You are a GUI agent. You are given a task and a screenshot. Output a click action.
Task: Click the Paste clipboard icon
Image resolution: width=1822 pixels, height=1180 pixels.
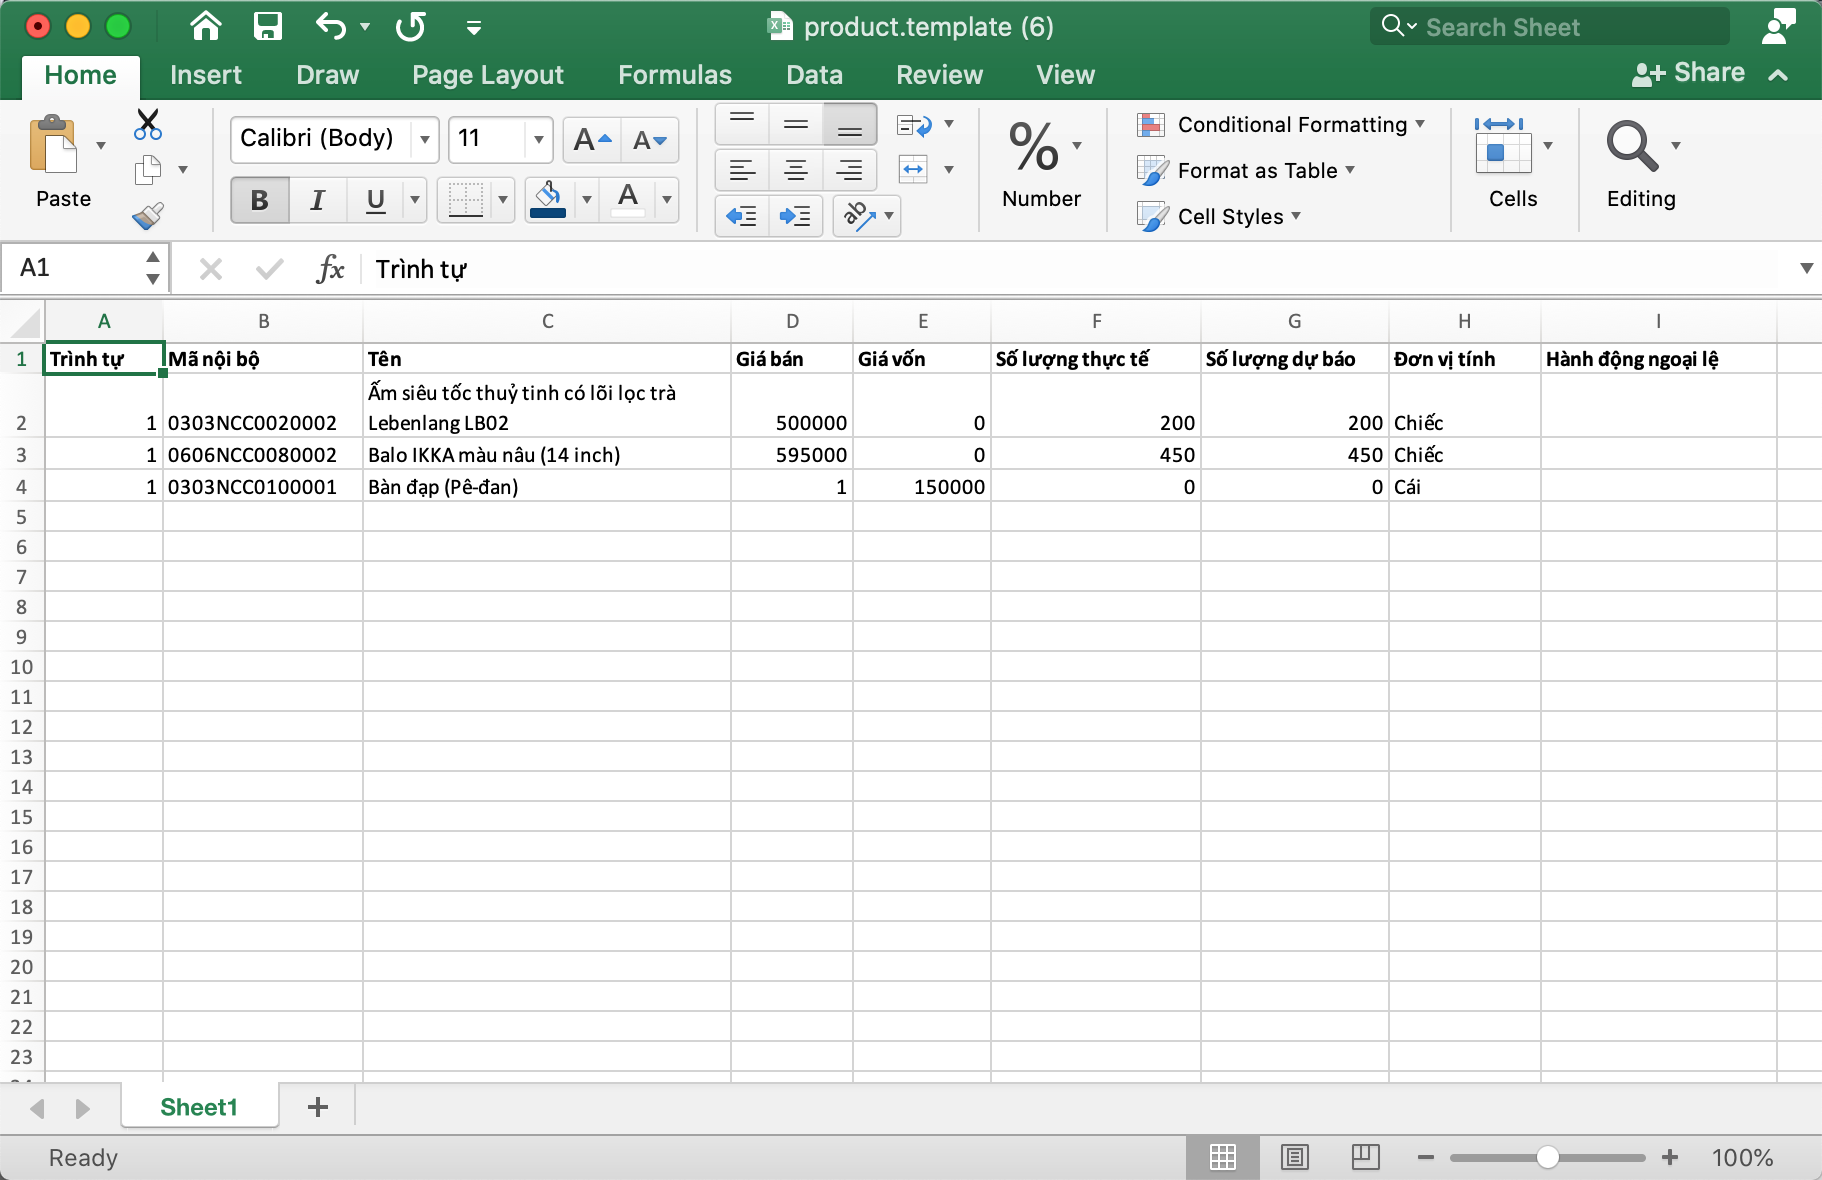[x=54, y=145]
